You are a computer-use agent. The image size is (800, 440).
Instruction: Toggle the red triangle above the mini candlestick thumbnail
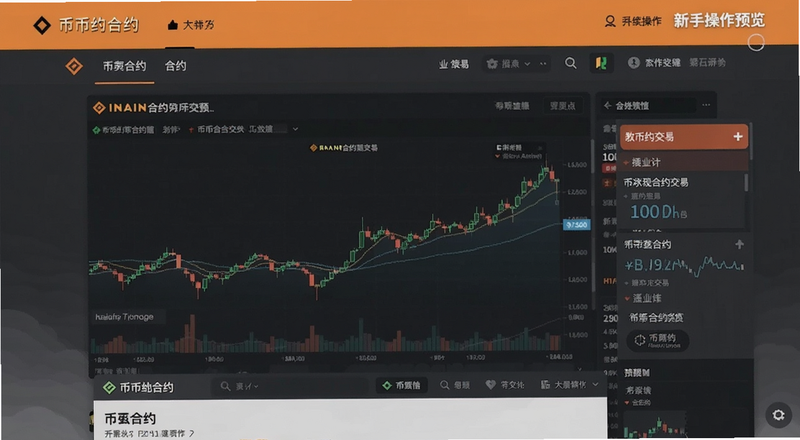click(627, 403)
